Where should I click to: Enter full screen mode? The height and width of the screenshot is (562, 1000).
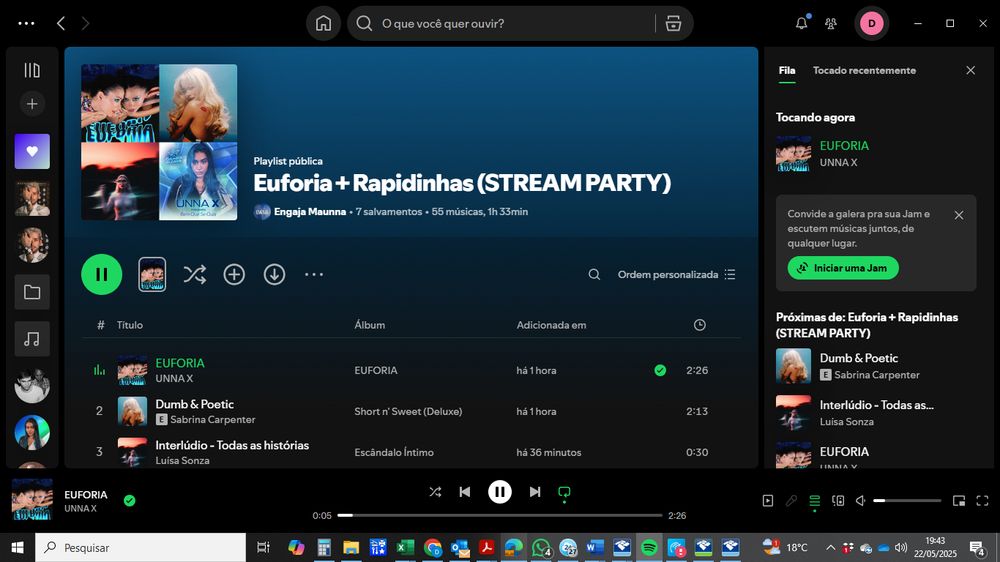(x=983, y=501)
